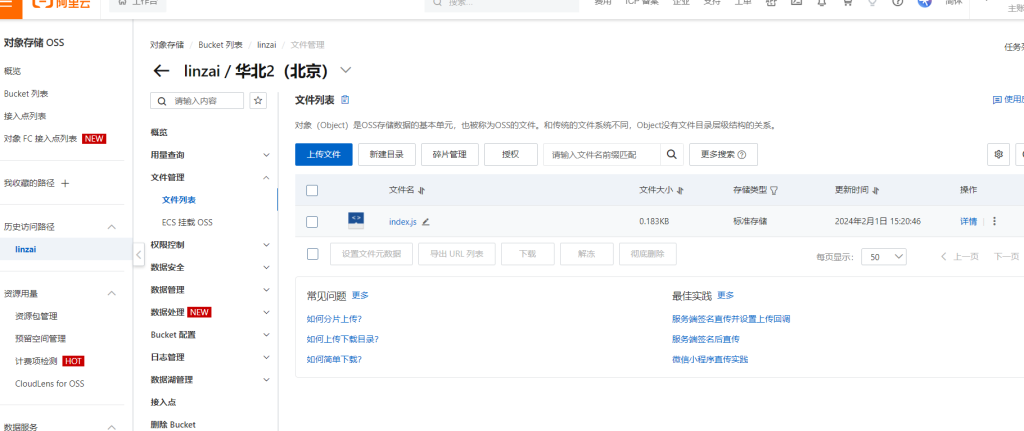
Task: Open the bucket region dropdown next to 华北2（北京）
Action: point(345,70)
